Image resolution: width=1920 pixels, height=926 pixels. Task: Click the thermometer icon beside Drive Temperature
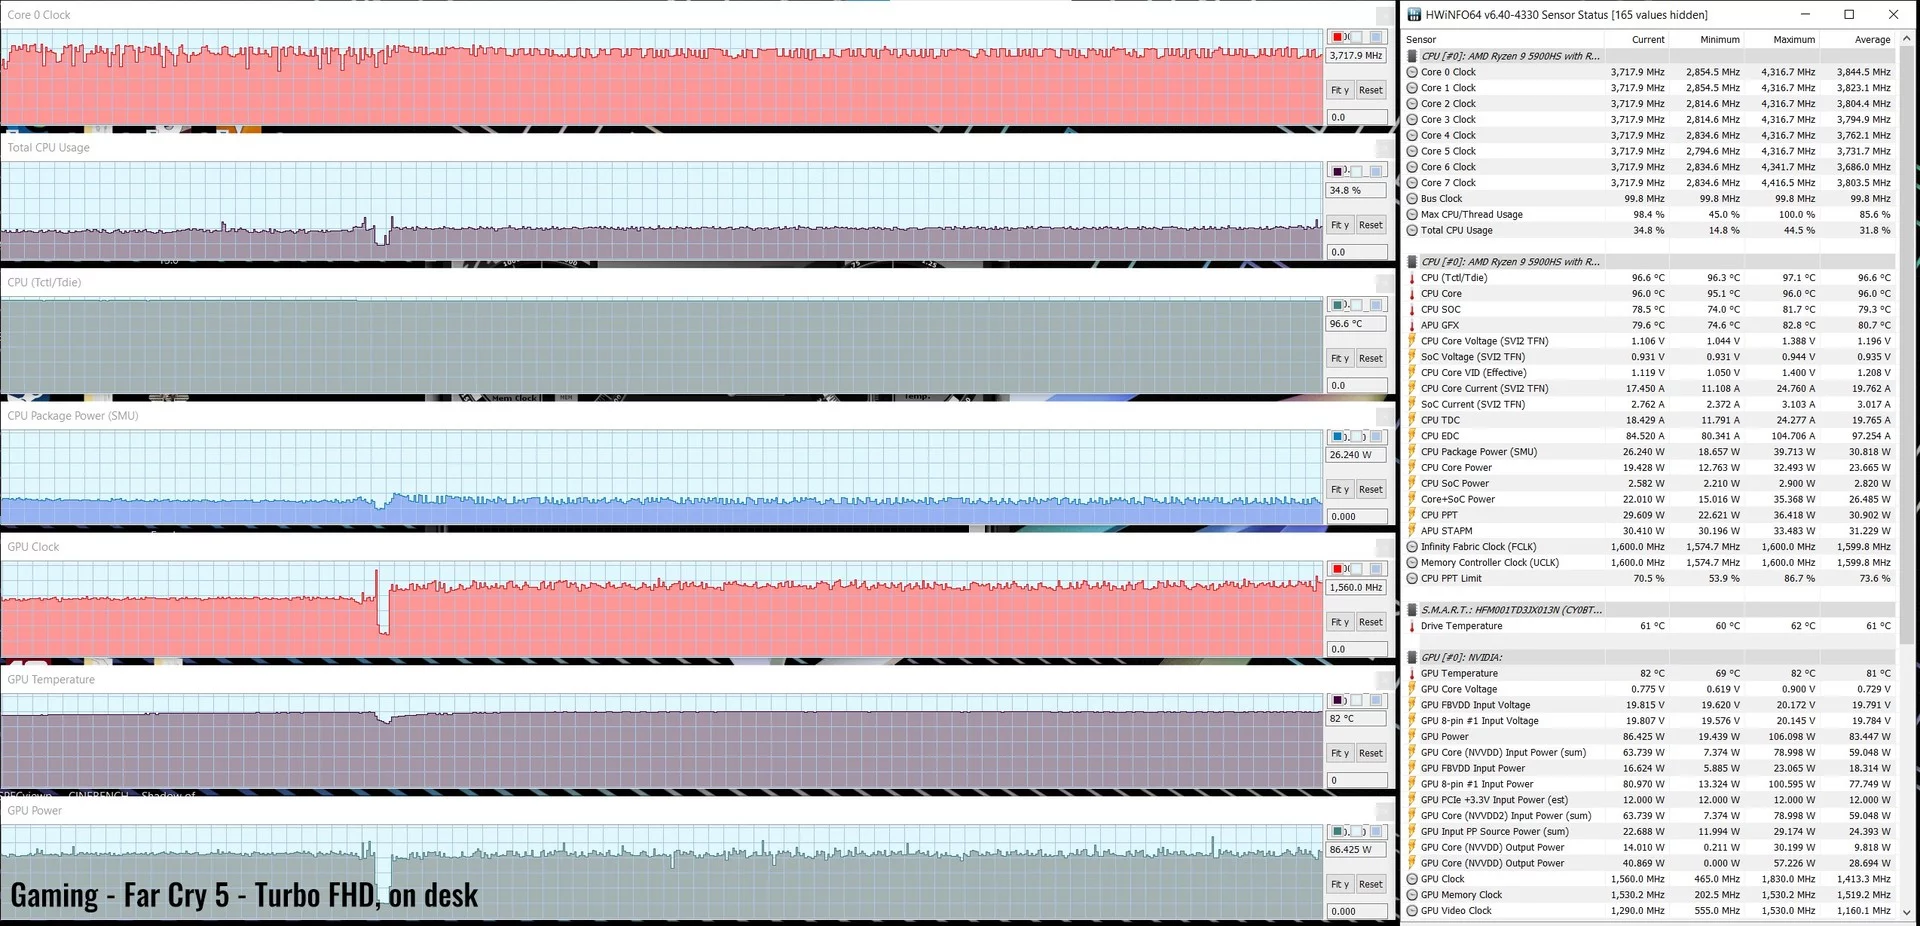[1412, 626]
